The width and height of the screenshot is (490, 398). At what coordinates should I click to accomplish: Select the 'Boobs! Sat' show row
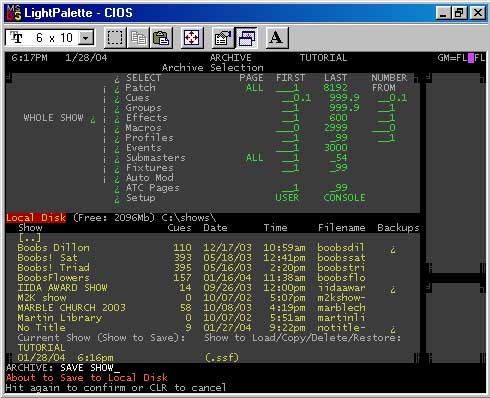[212, 258]
